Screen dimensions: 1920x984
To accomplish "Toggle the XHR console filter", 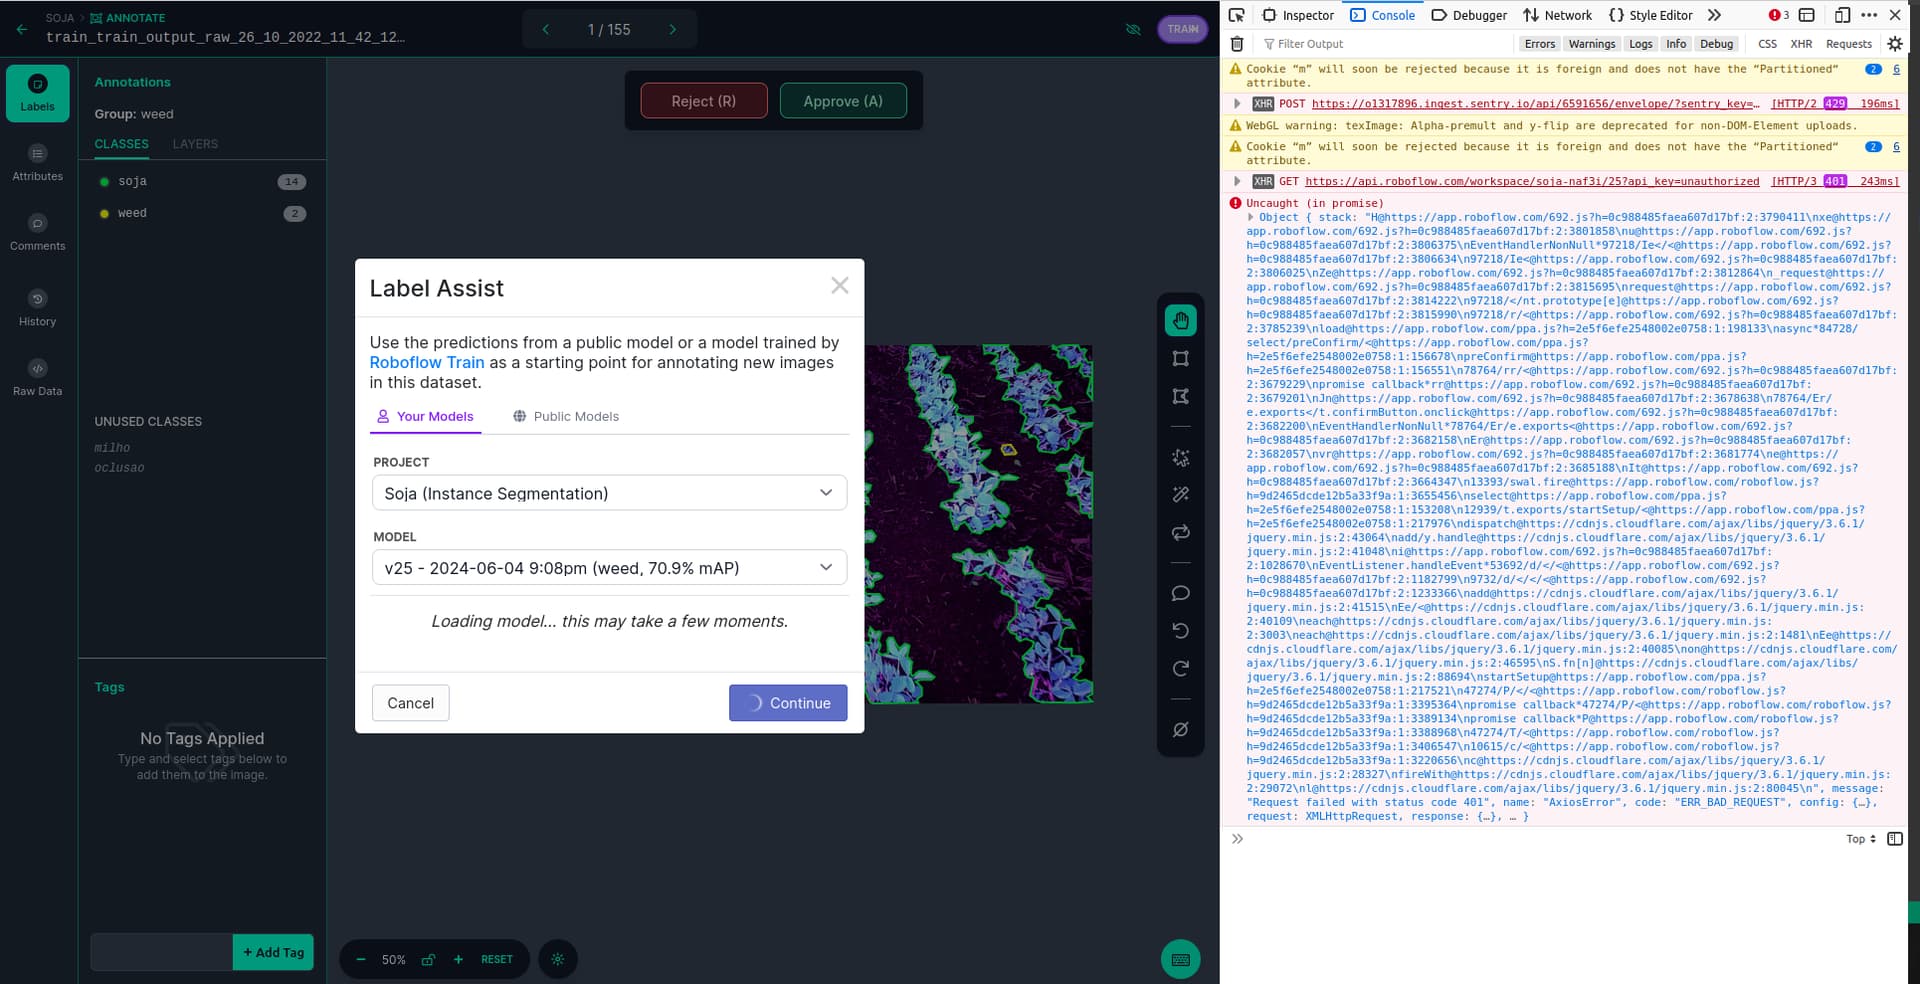I will coord(1801,44).
